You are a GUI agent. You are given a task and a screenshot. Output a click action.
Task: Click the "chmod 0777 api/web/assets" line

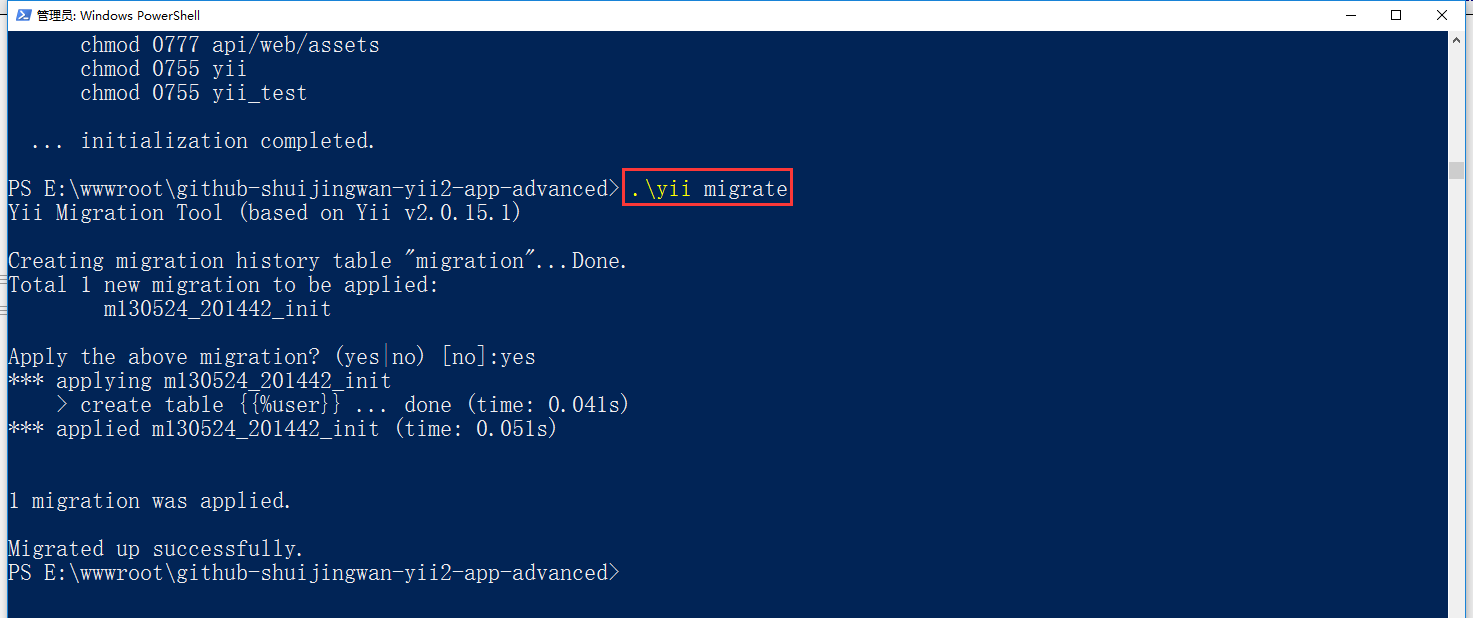coord(229,45)
